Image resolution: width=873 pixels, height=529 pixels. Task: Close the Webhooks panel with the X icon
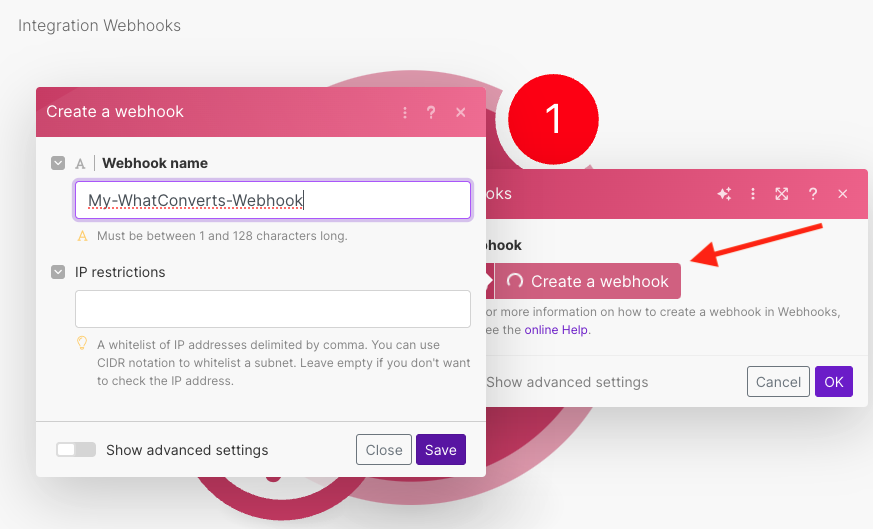[x=842, y=194]
